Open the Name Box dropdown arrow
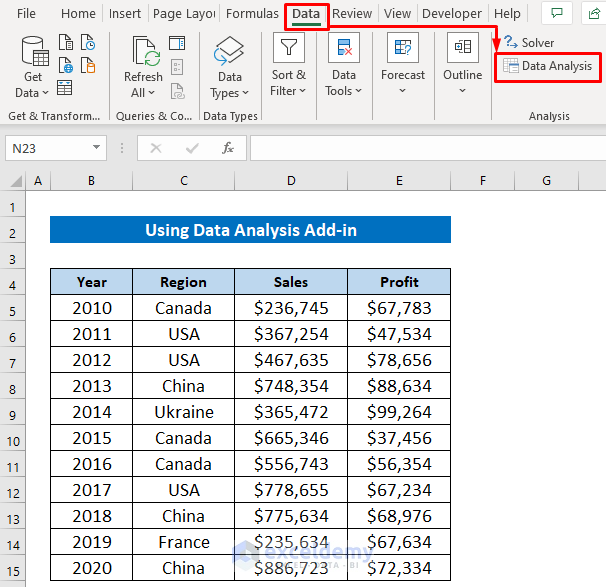This screenshot has height=587, width=606. pyautogui.click(x=96, y=147)
